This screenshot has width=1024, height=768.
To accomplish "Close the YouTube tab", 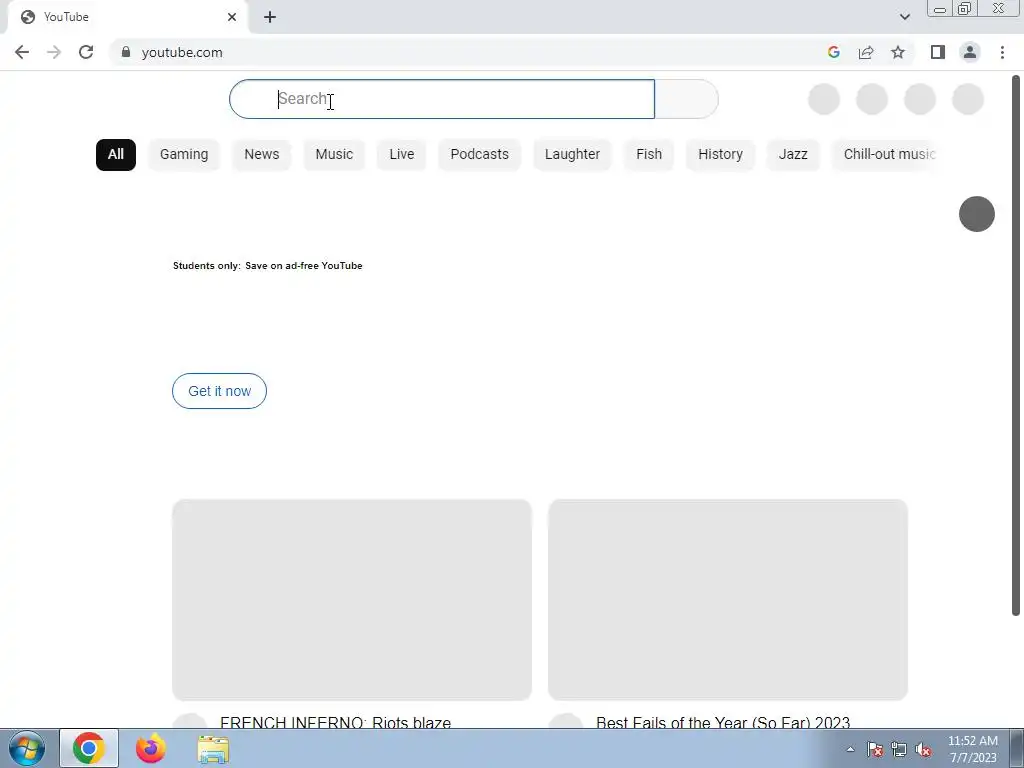I will [x=232, y=17].
